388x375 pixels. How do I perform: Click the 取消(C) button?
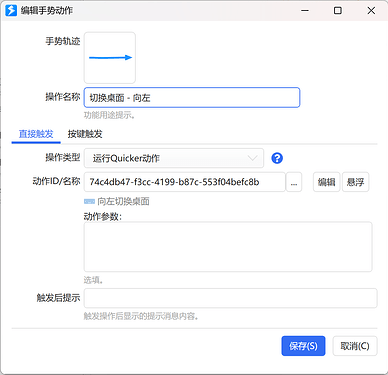(355, 346)
